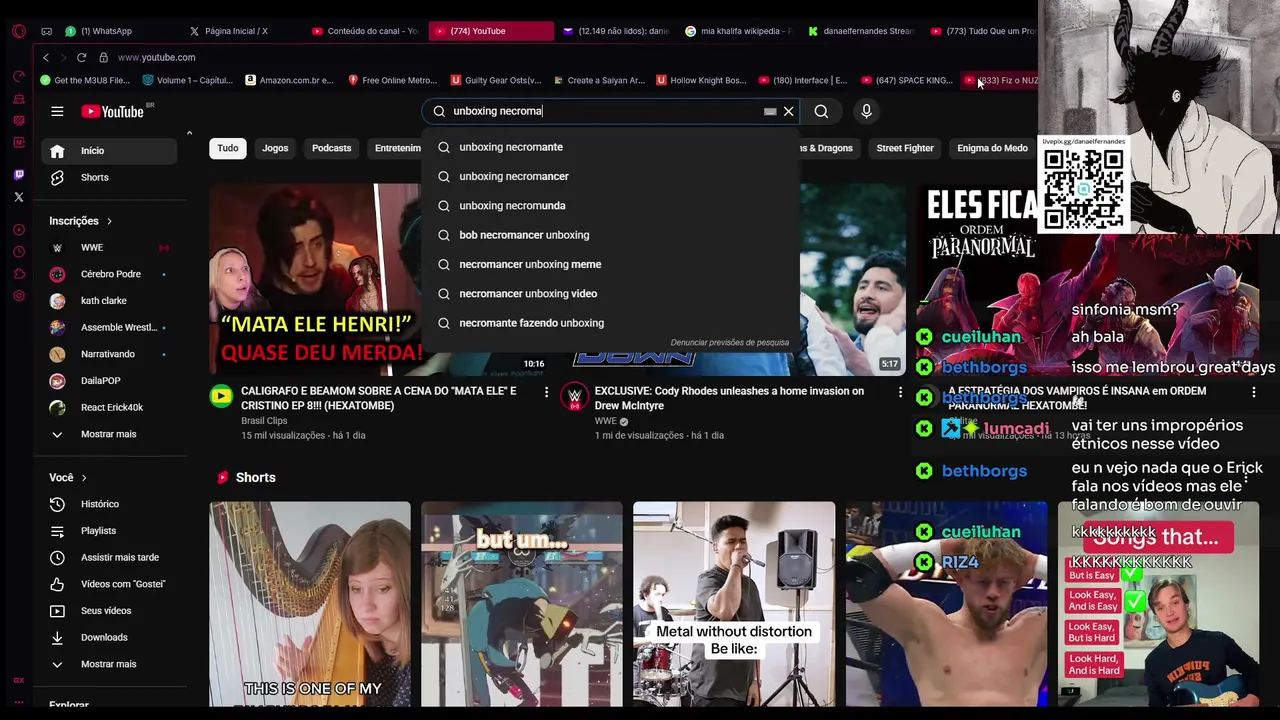Start voice search with the microphone icon
Image resolution: width=1280 pixels, height=720 pixels.
coord(866,111)
